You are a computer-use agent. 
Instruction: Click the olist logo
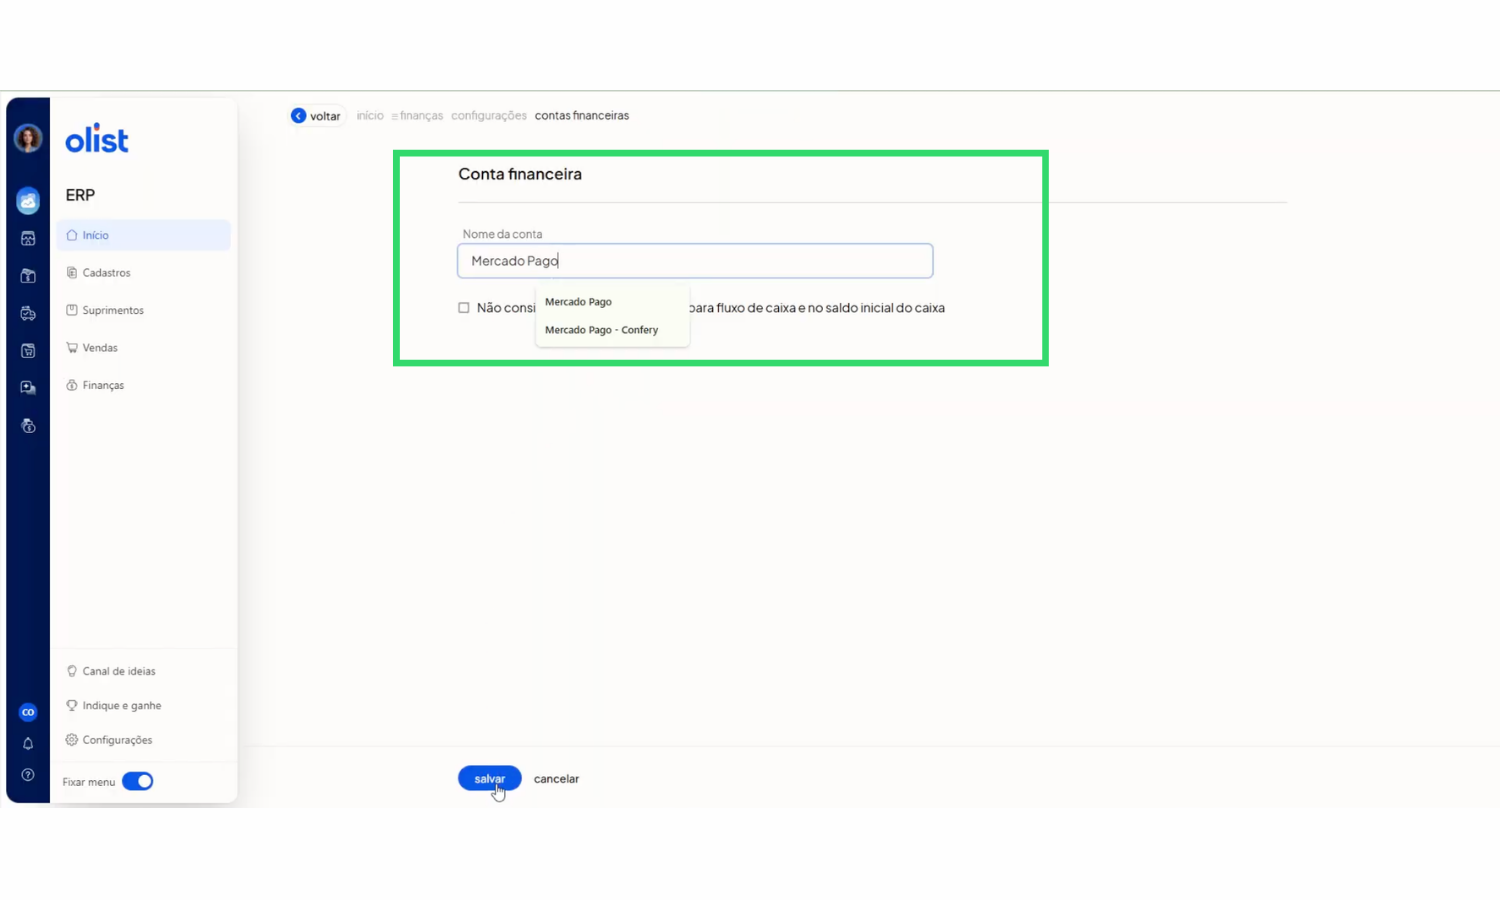[x=97, y=139]
